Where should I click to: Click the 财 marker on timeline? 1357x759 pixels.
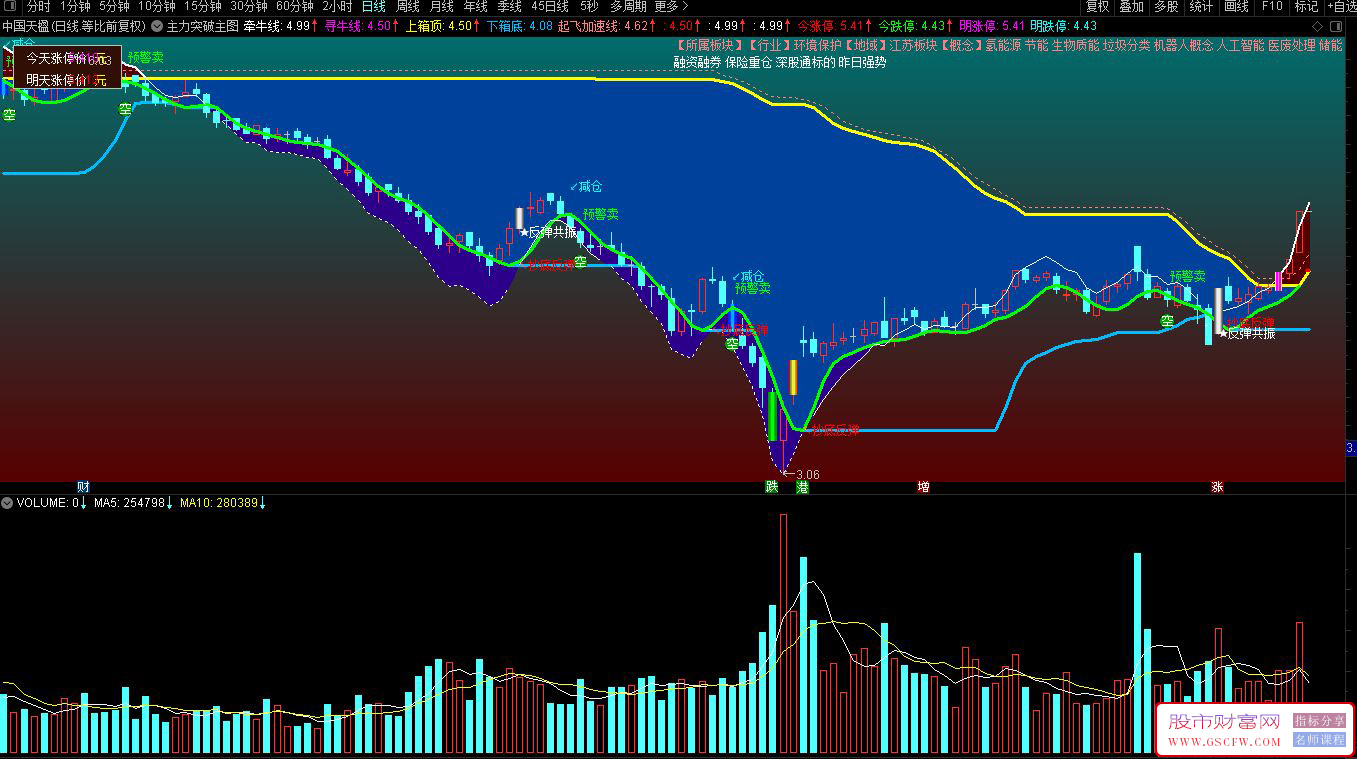[x=83, y=487]
